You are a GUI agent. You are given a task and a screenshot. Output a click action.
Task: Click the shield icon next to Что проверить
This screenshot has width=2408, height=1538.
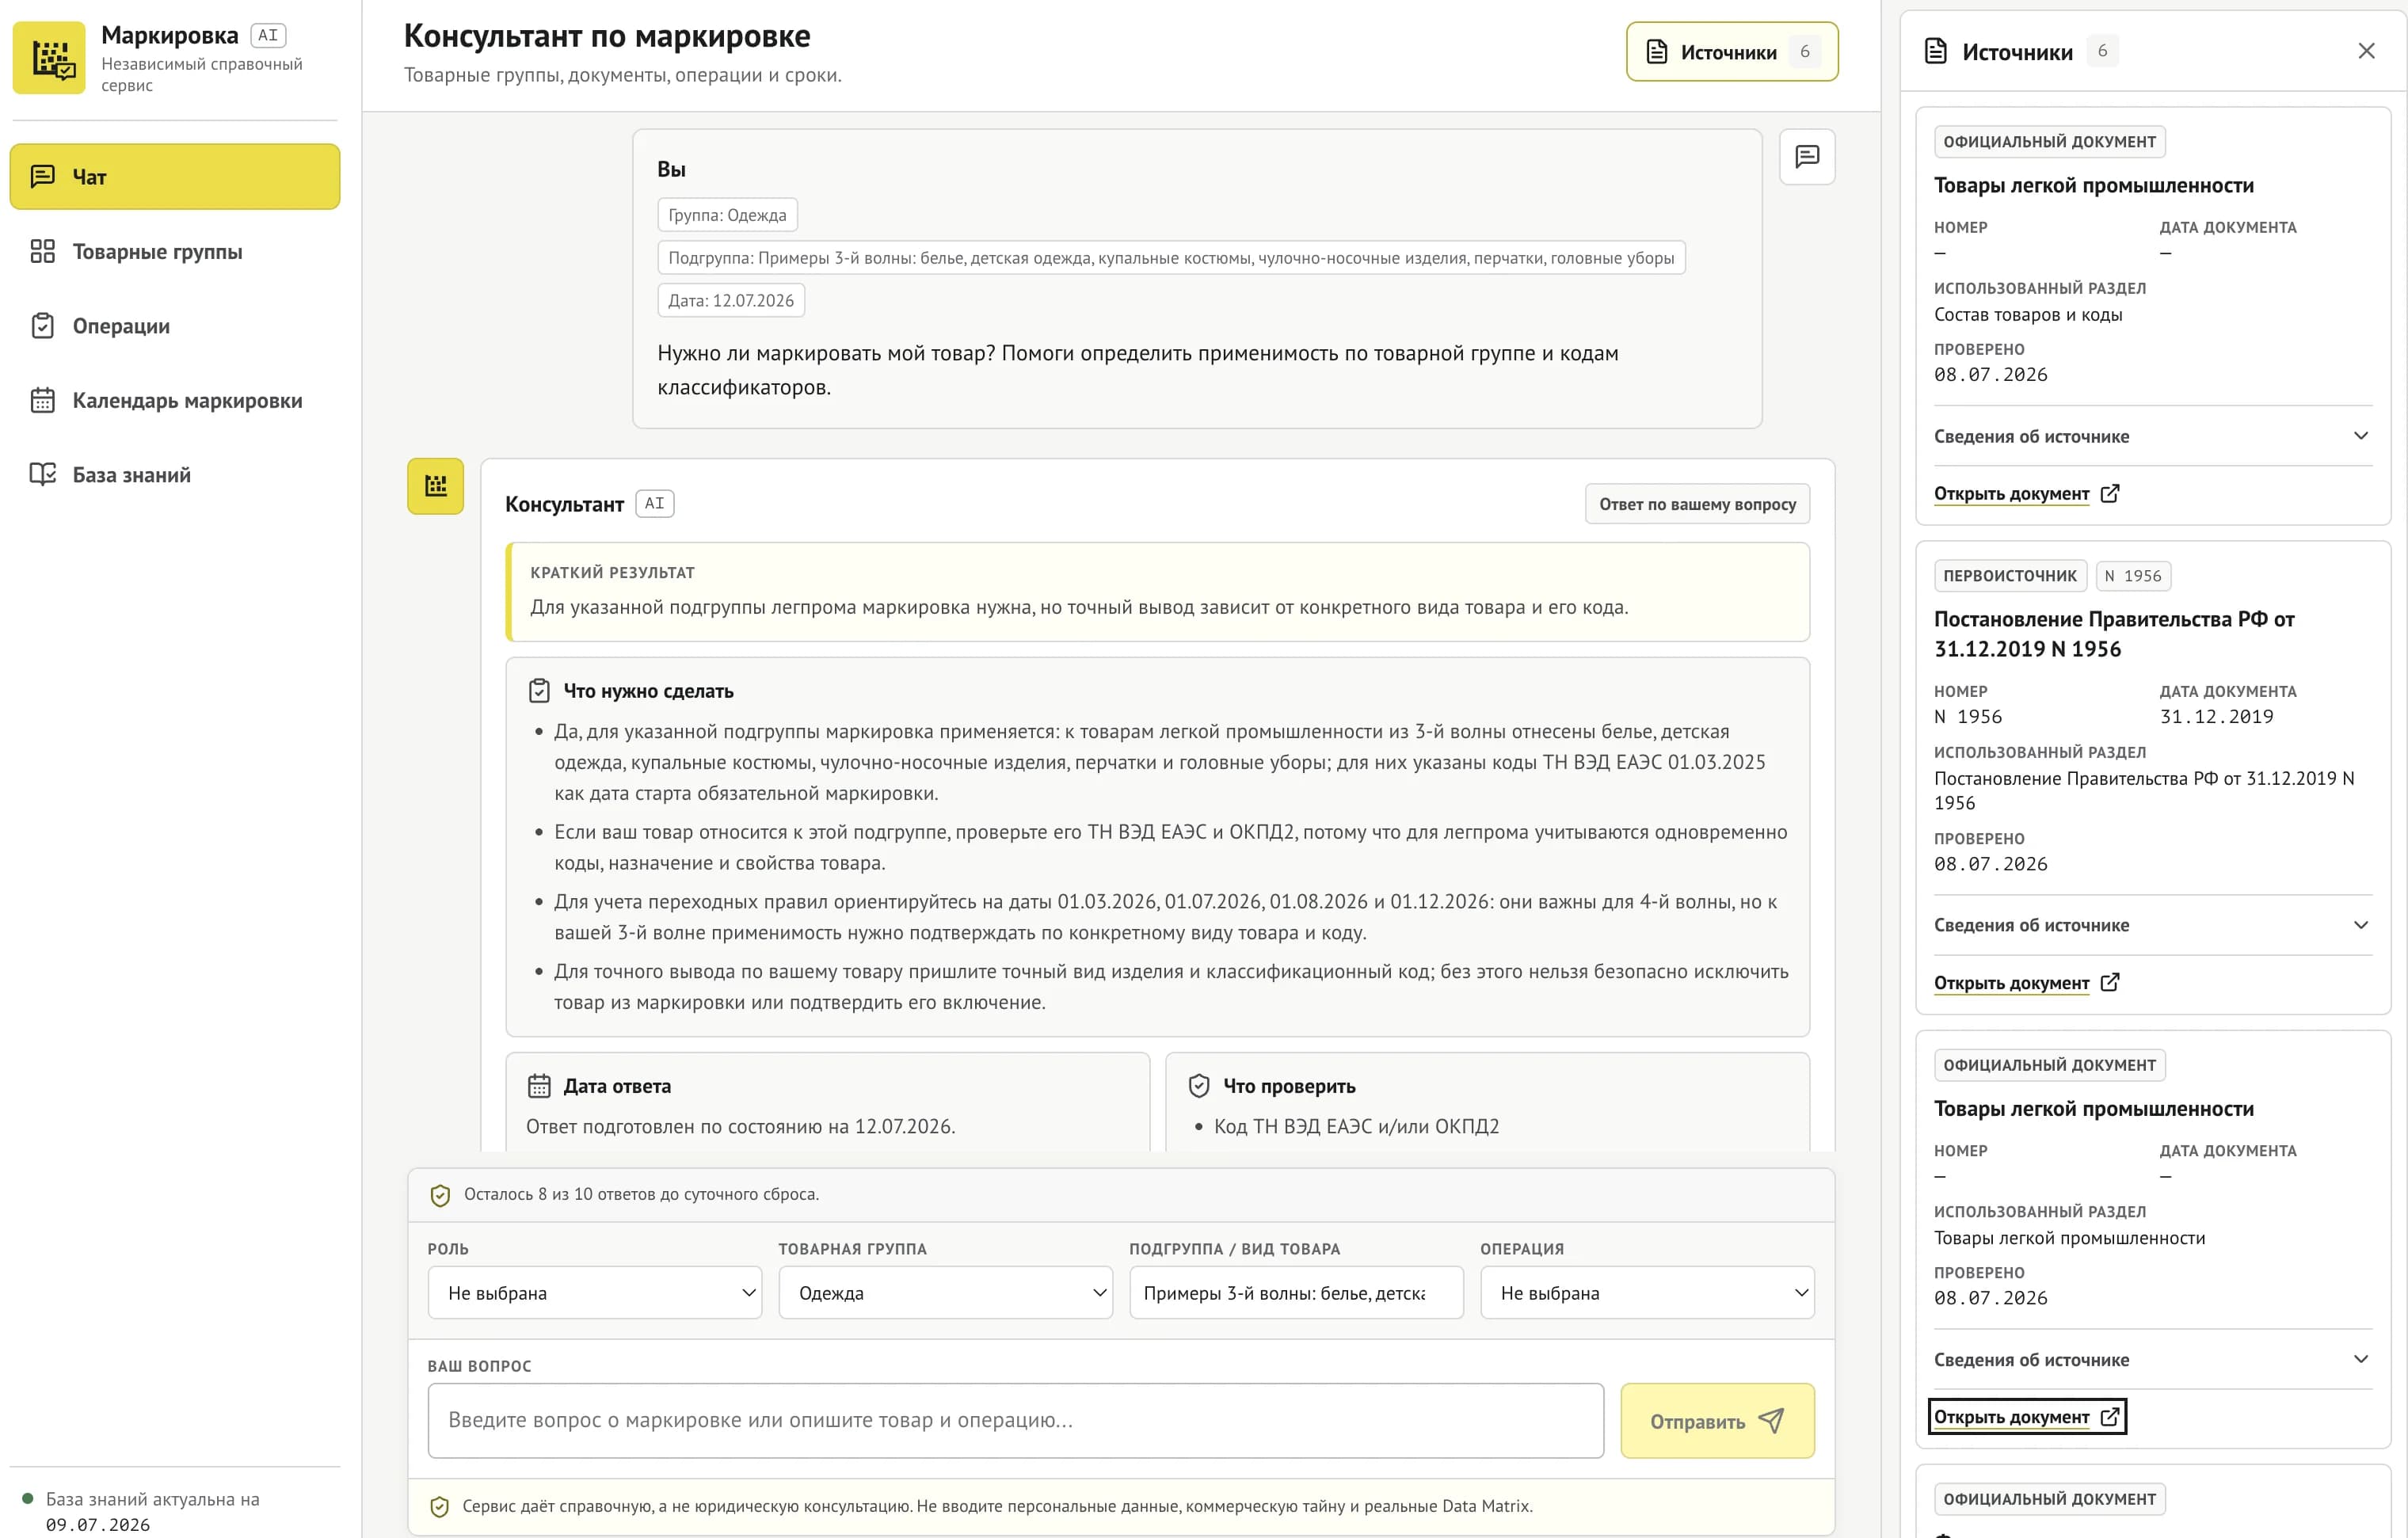pyautogui.click(x=1199, y=1086)
